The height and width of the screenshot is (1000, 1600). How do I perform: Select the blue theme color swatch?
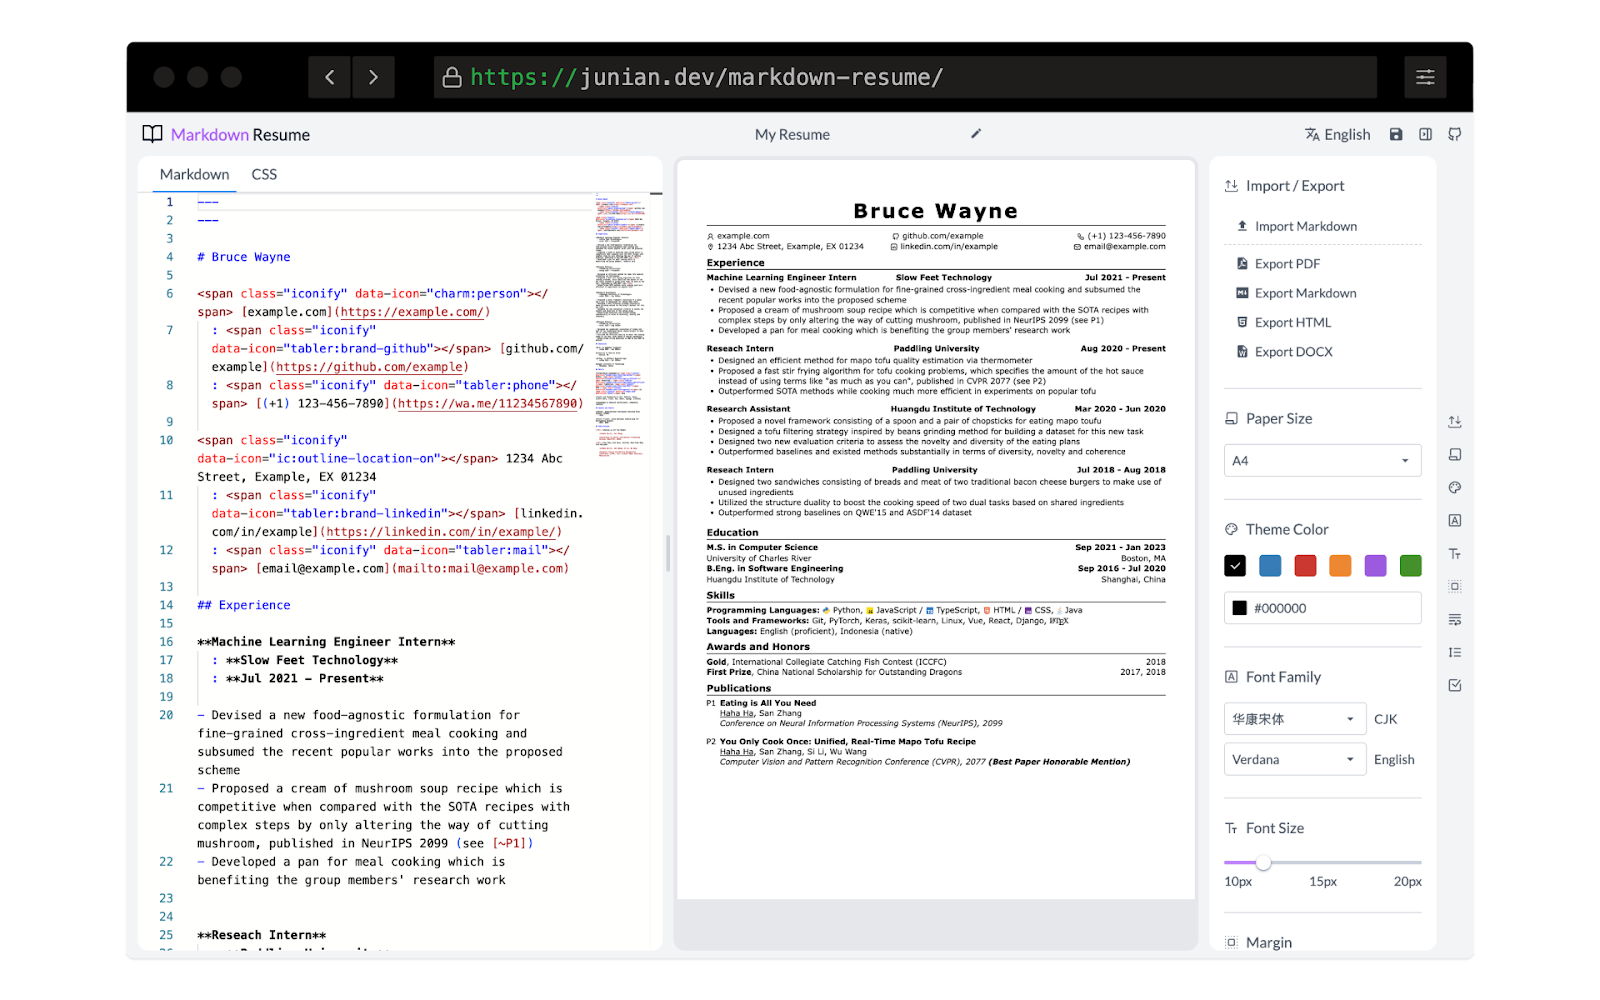pyautogui.click(x=1270, y=566)
